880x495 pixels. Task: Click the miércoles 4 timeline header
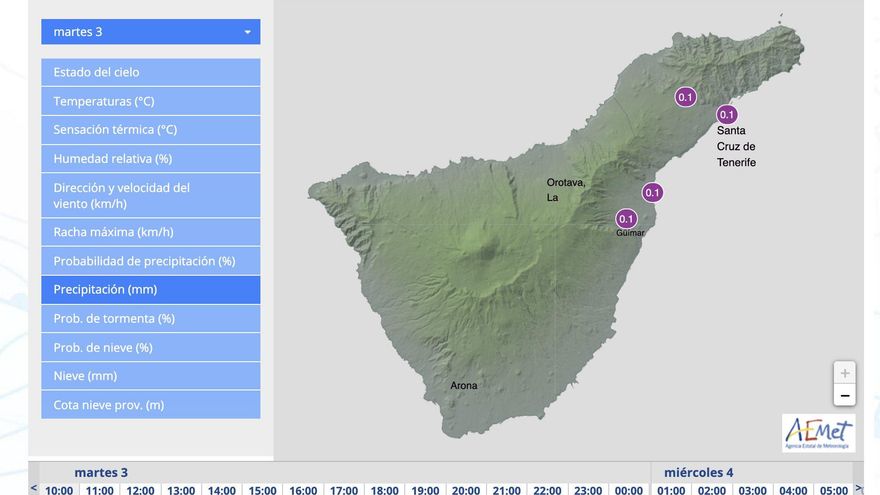pyautogui.click(x=699, y=473)
